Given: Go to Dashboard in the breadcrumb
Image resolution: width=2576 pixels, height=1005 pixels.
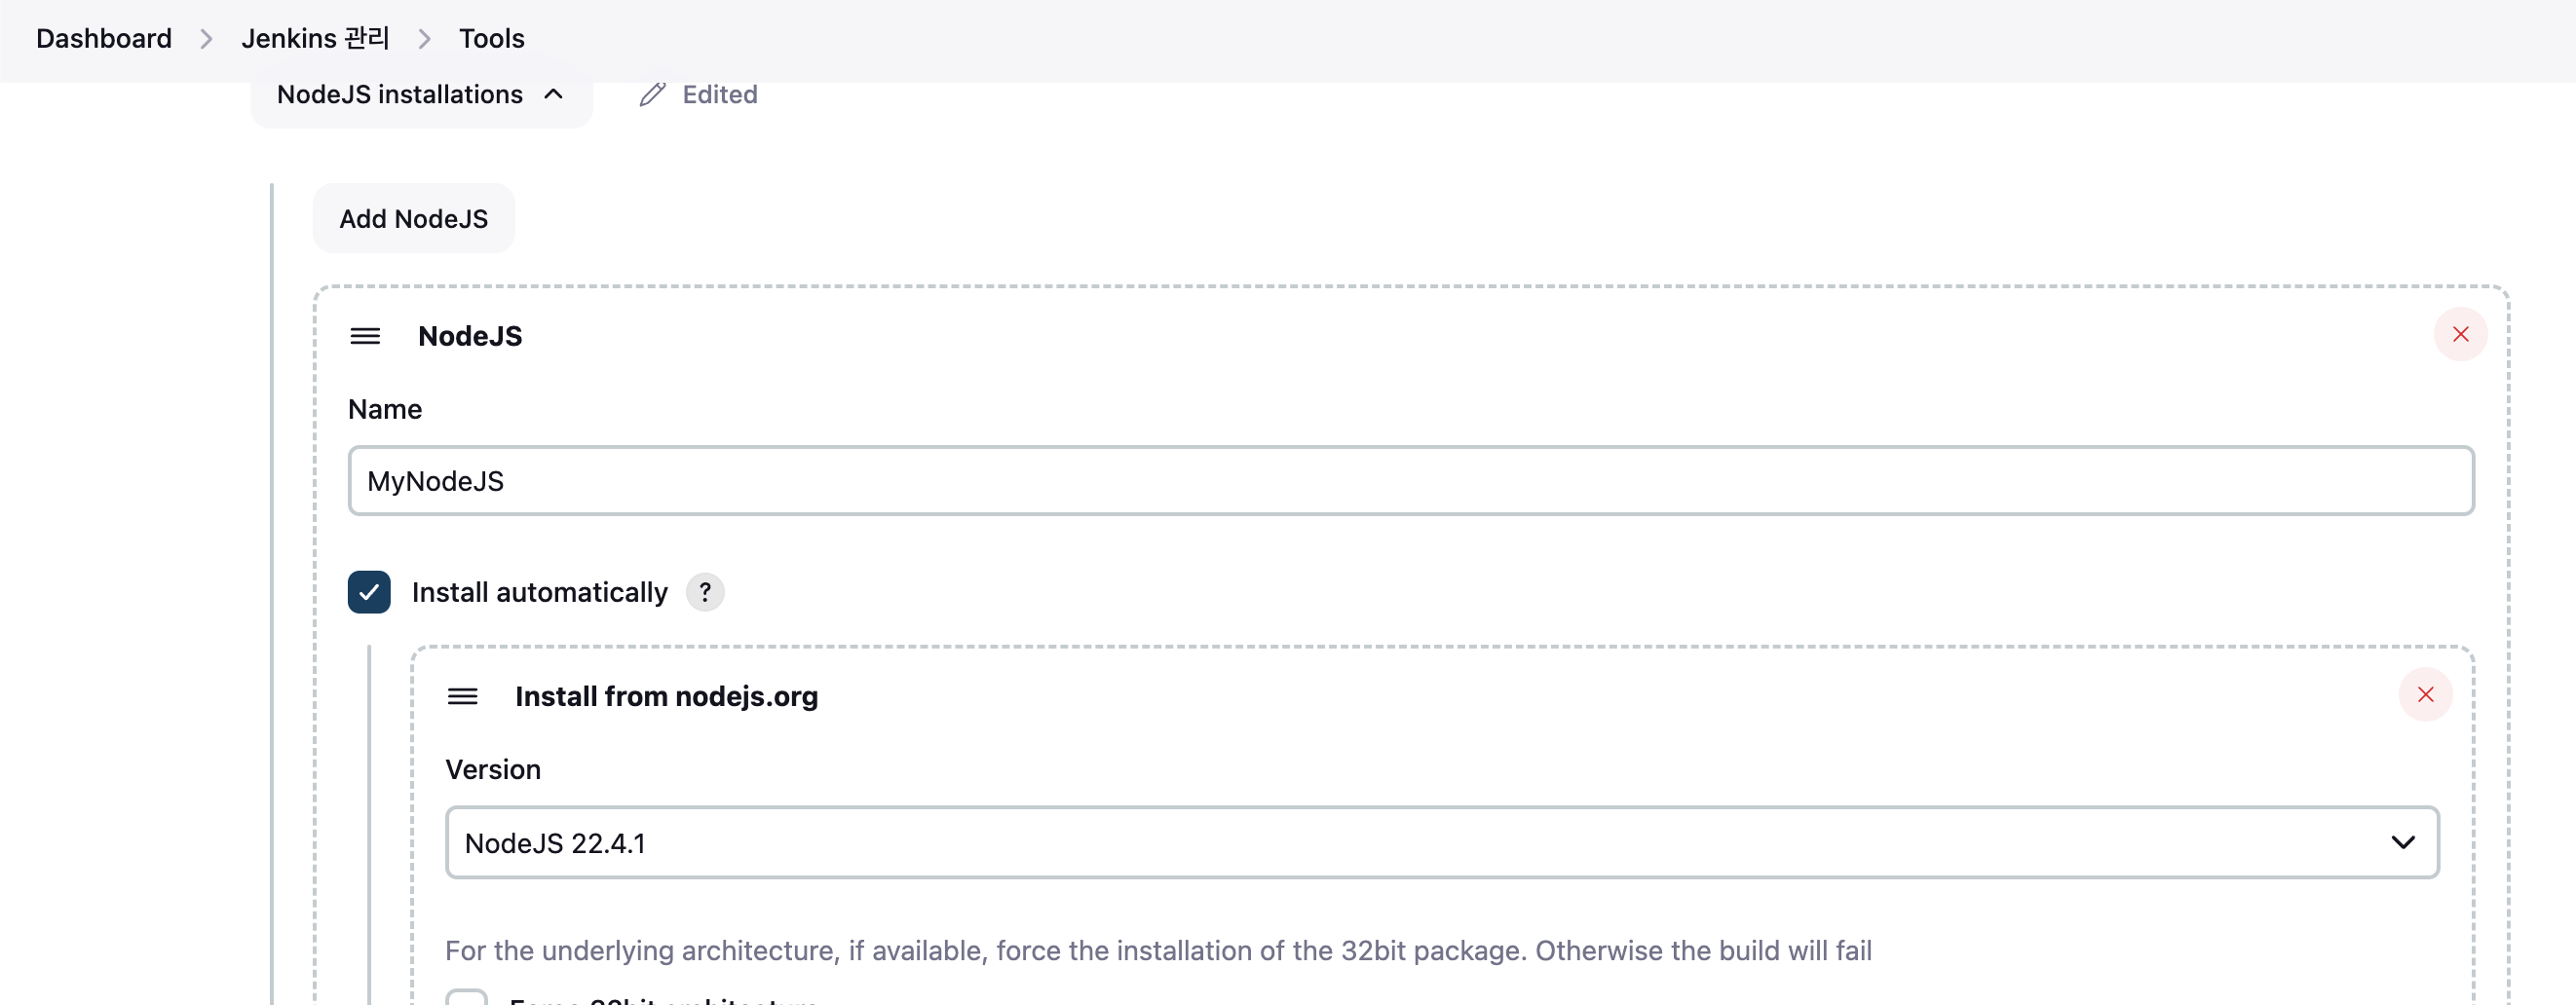Looking at the screenshot, I should (104, 38).
